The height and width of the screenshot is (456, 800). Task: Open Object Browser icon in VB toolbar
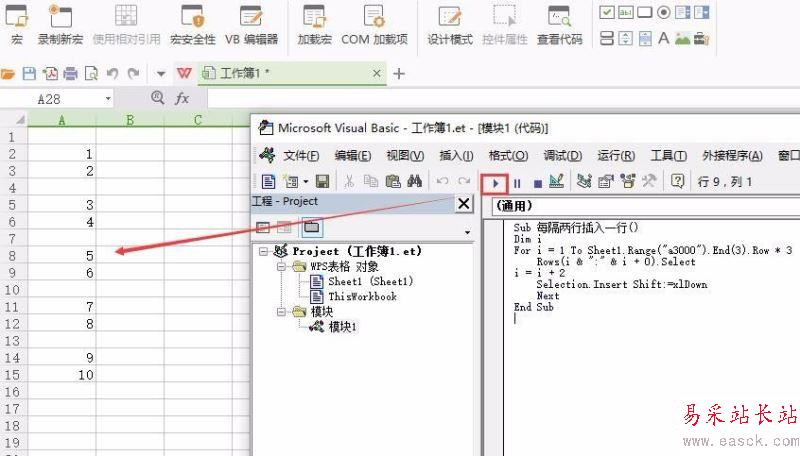(628, 181)
